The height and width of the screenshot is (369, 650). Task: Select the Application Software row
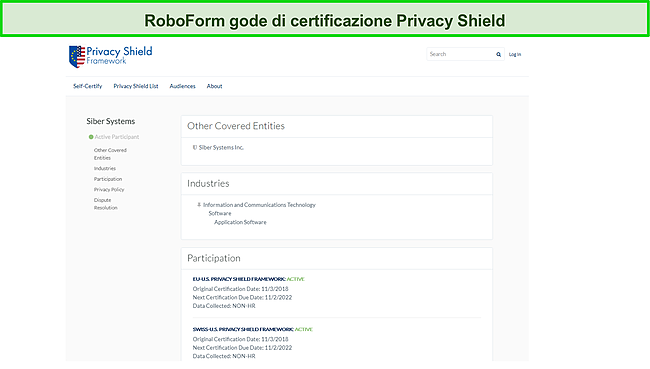pos(240,222)
